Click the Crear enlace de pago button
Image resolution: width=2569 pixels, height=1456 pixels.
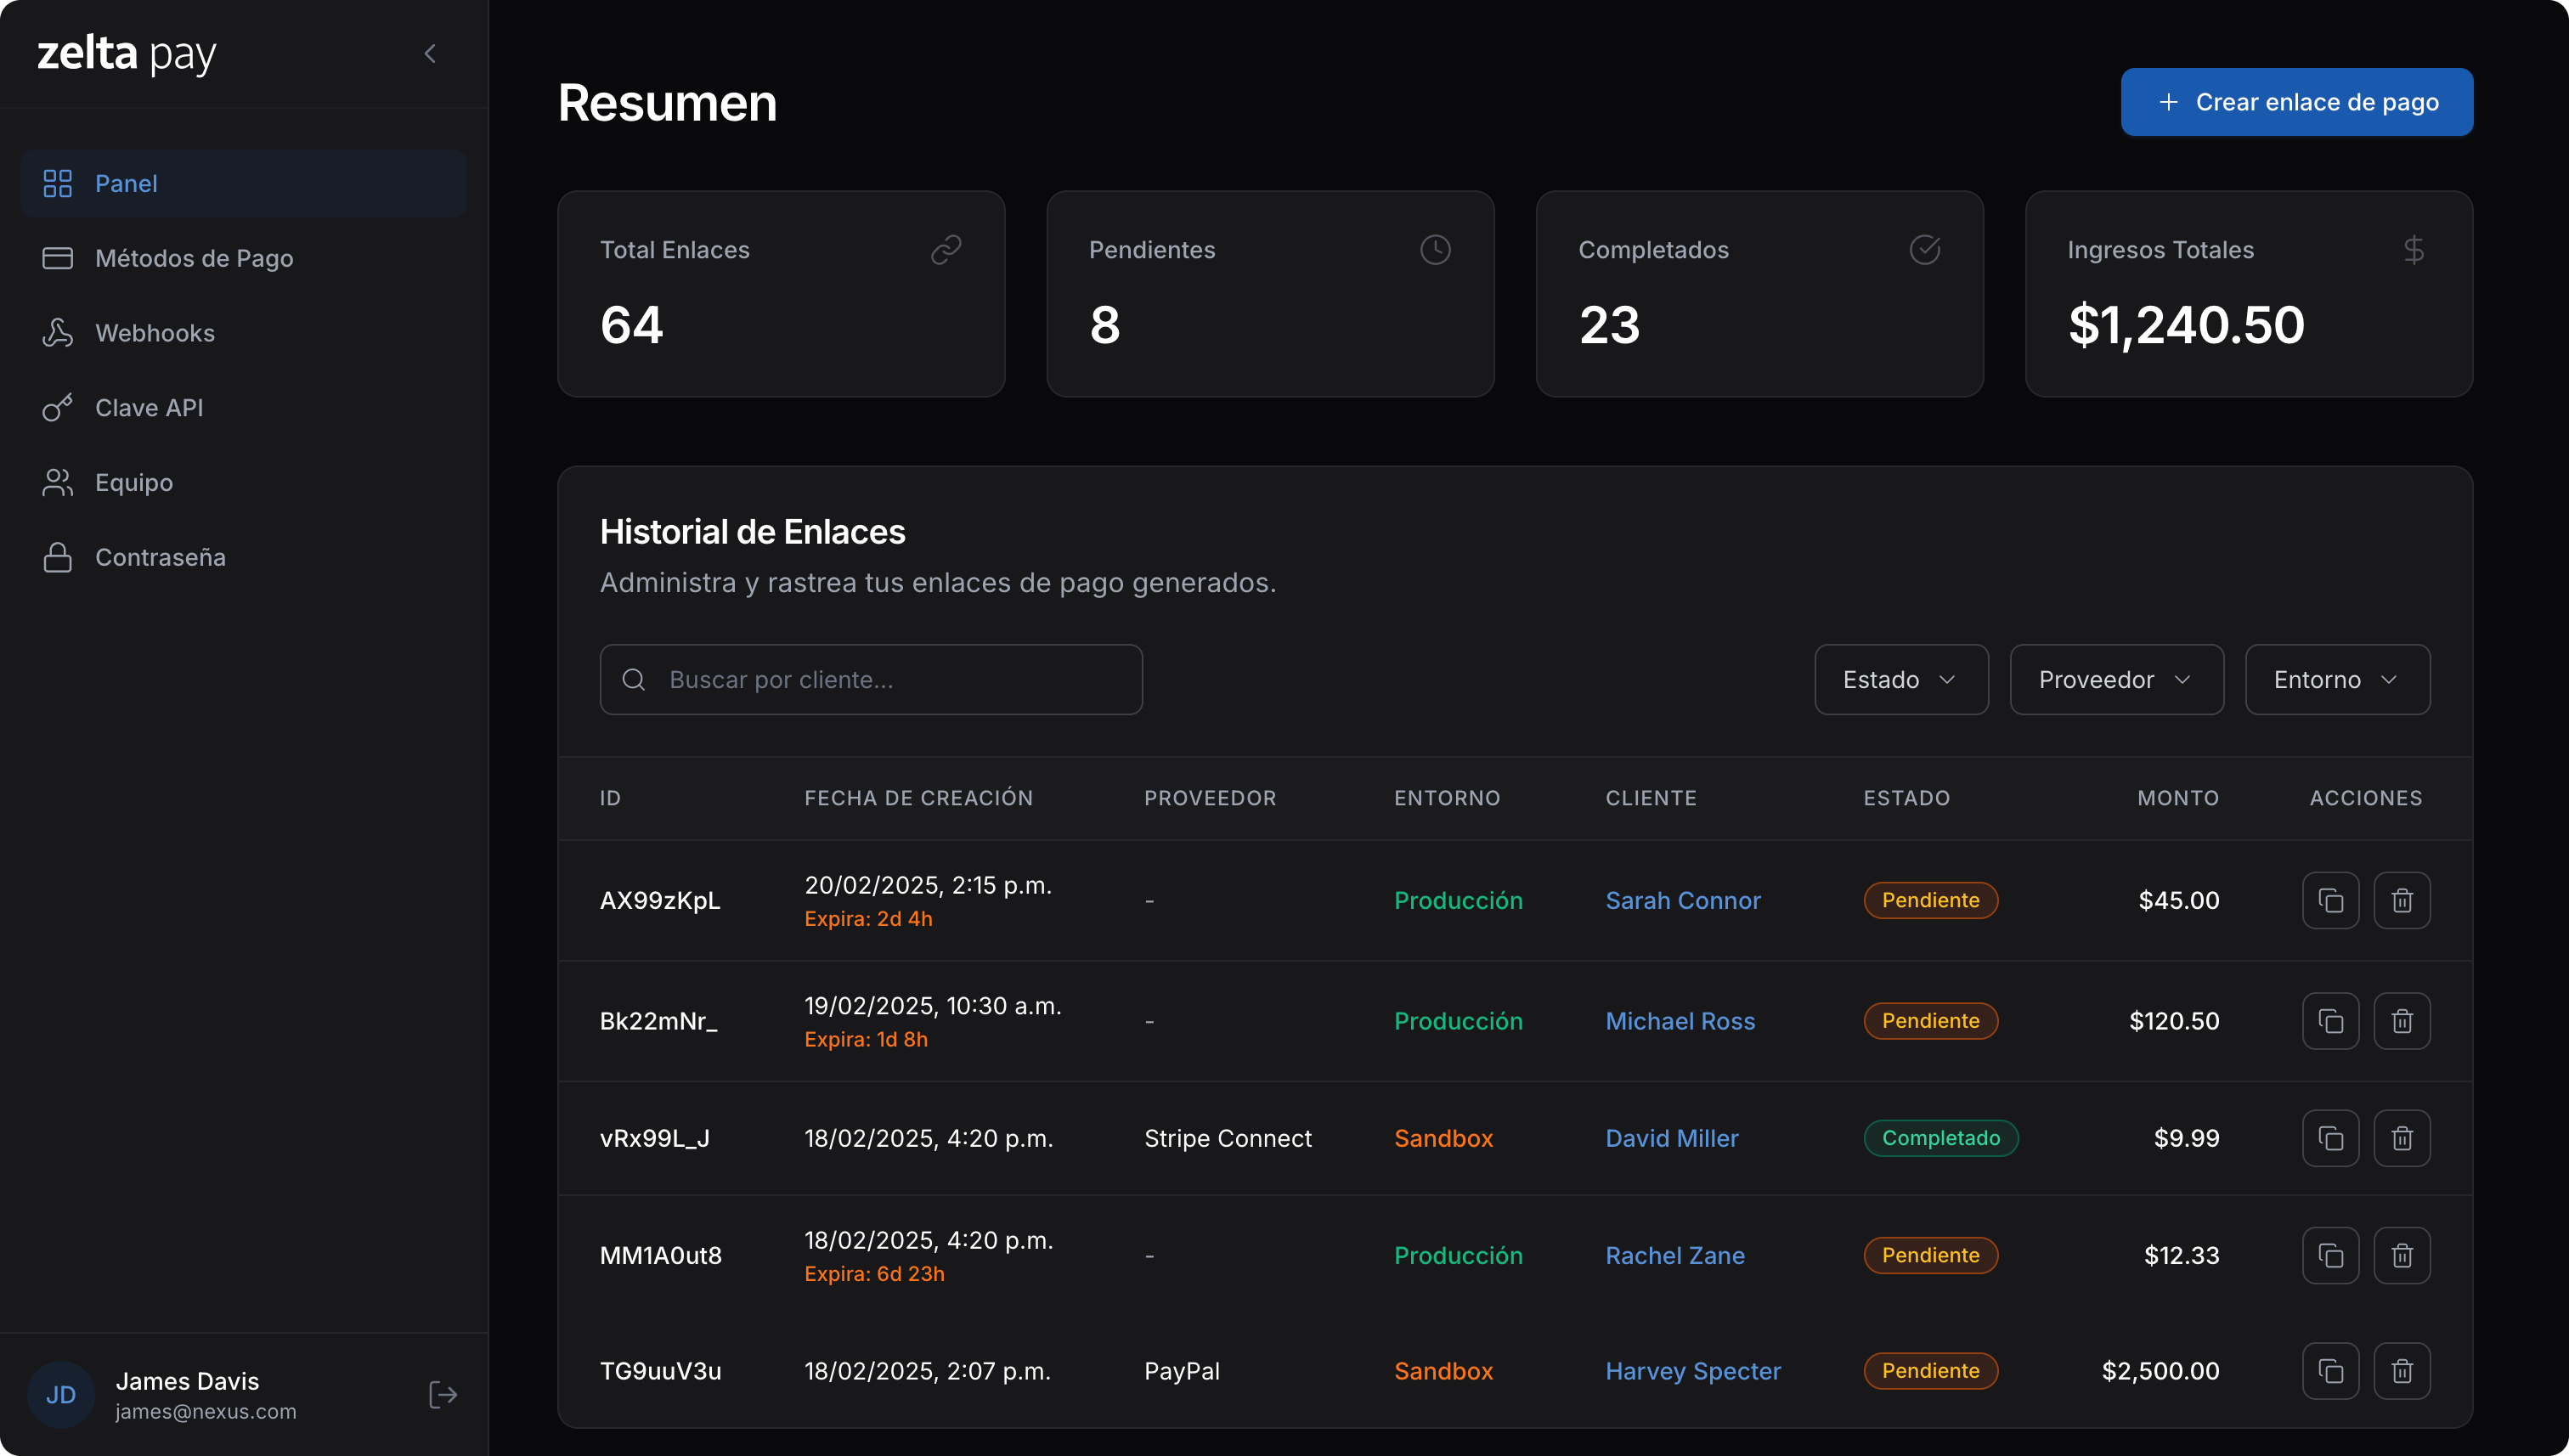(2296, 101)
